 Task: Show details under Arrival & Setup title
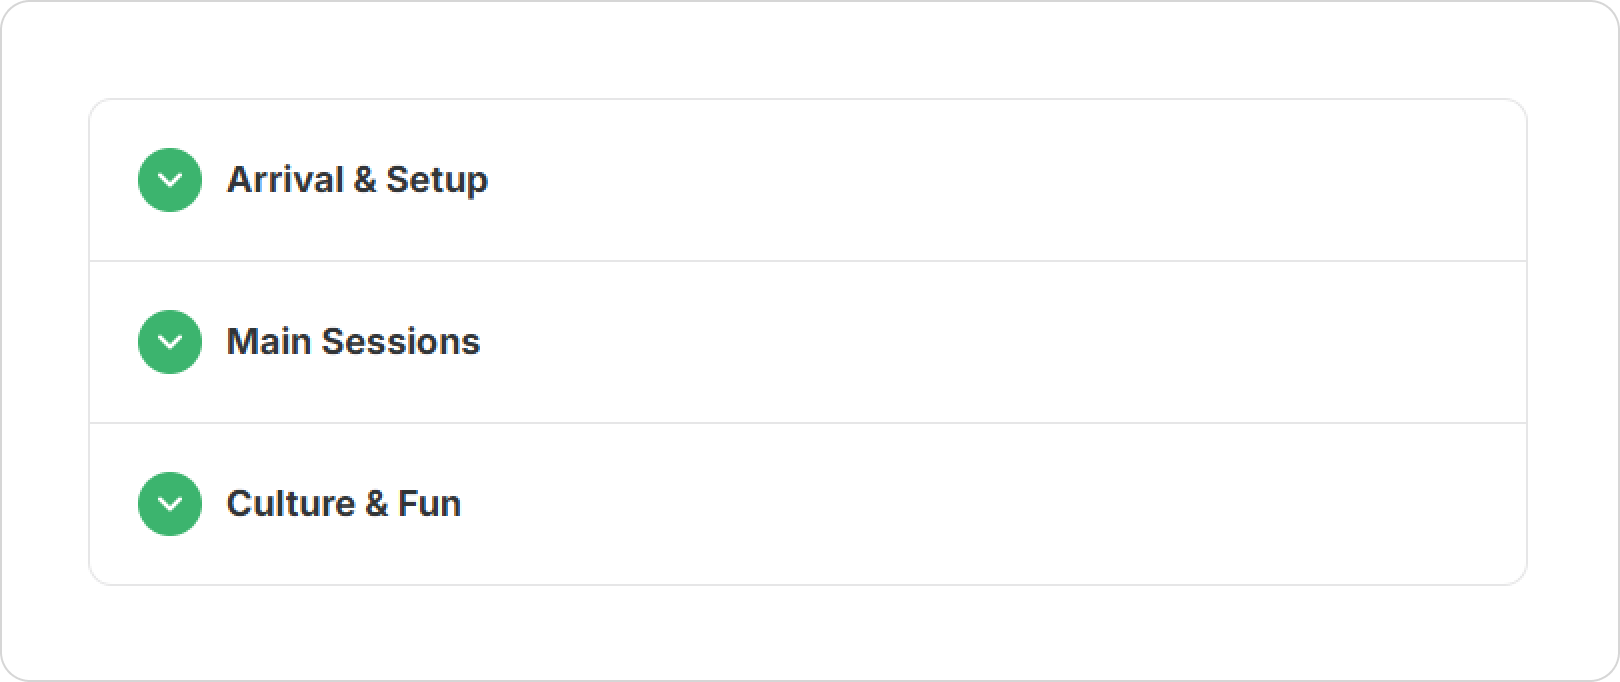(x=808, y=180)
